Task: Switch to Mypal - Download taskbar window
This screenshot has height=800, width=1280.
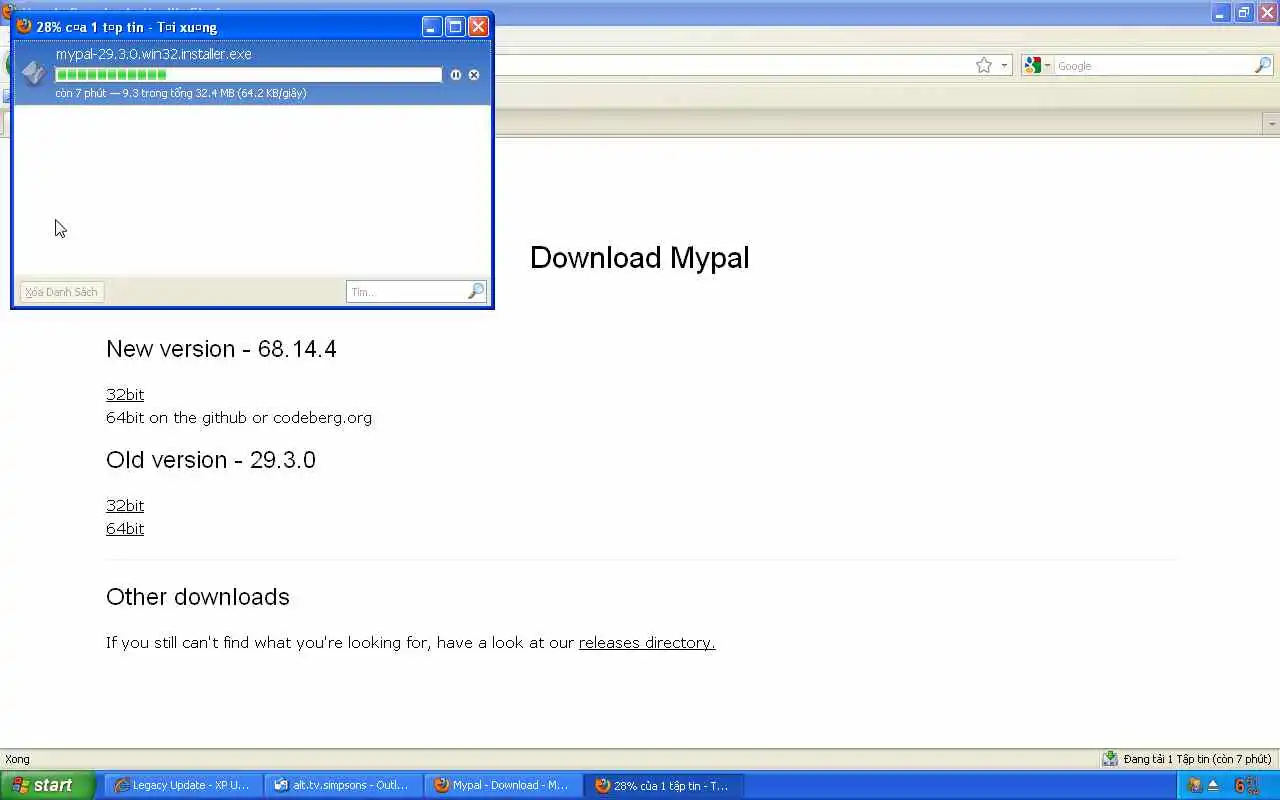Action: (x=503, y=785)
